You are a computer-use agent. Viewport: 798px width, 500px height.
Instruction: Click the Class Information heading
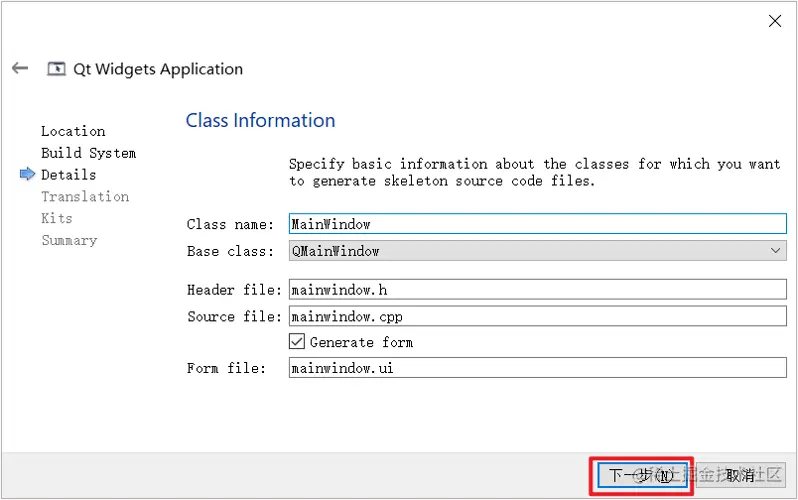click(261, 121)
